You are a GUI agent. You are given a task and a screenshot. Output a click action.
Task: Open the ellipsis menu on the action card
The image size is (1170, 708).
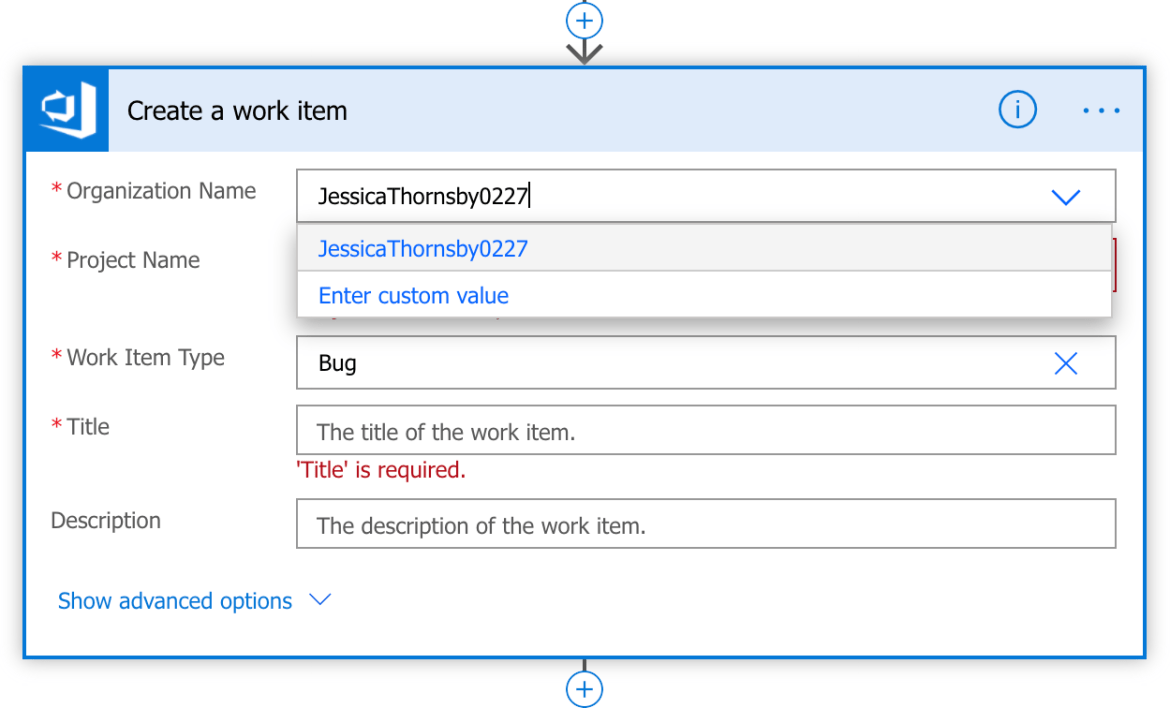pyautogui.click(x=1101, y=110)
